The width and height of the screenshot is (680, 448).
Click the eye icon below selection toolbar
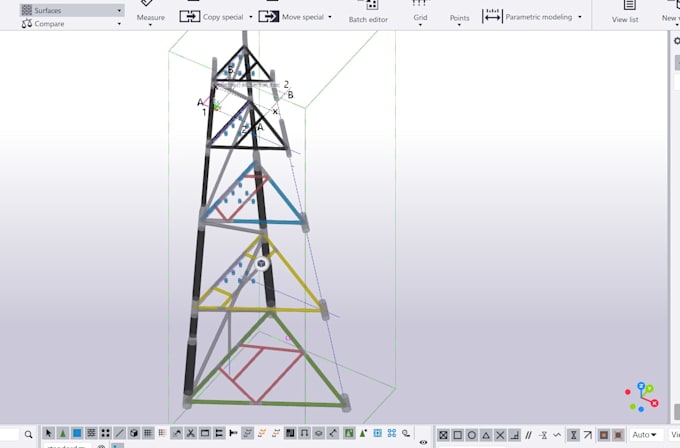[x=423, y=442]
